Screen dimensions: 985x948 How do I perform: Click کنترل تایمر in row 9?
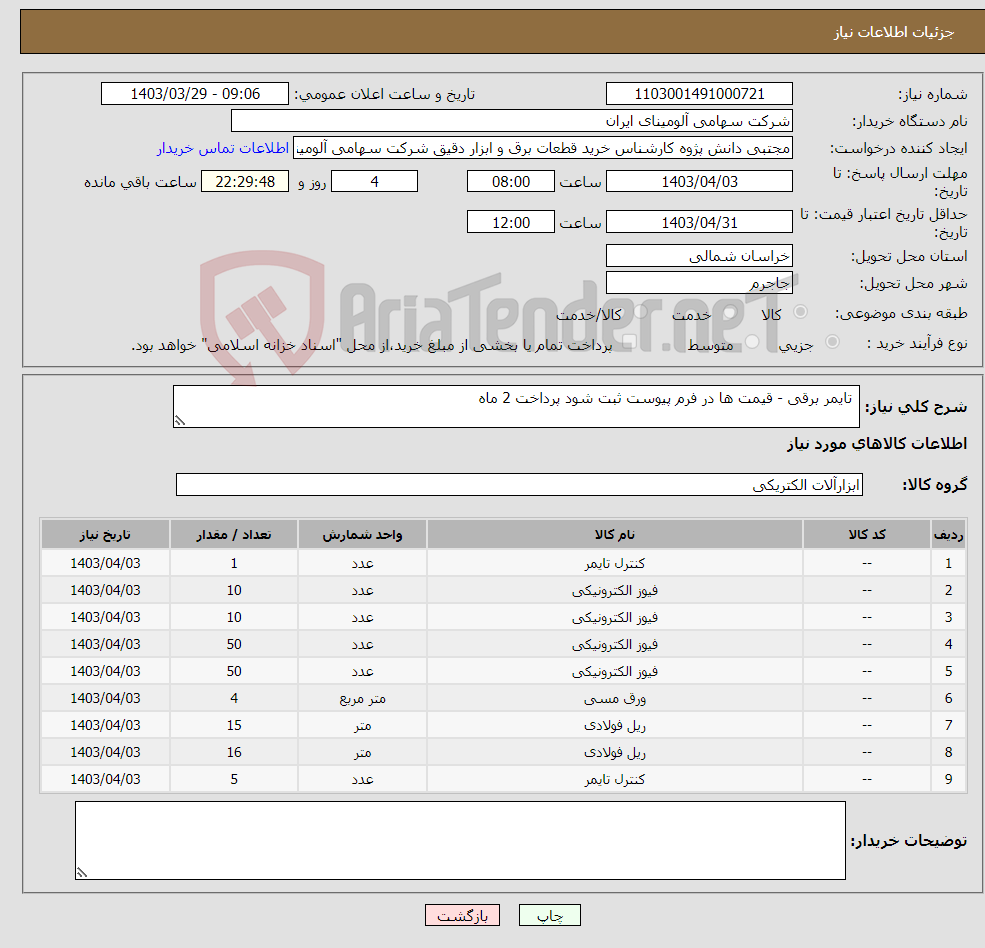point(614,780)
